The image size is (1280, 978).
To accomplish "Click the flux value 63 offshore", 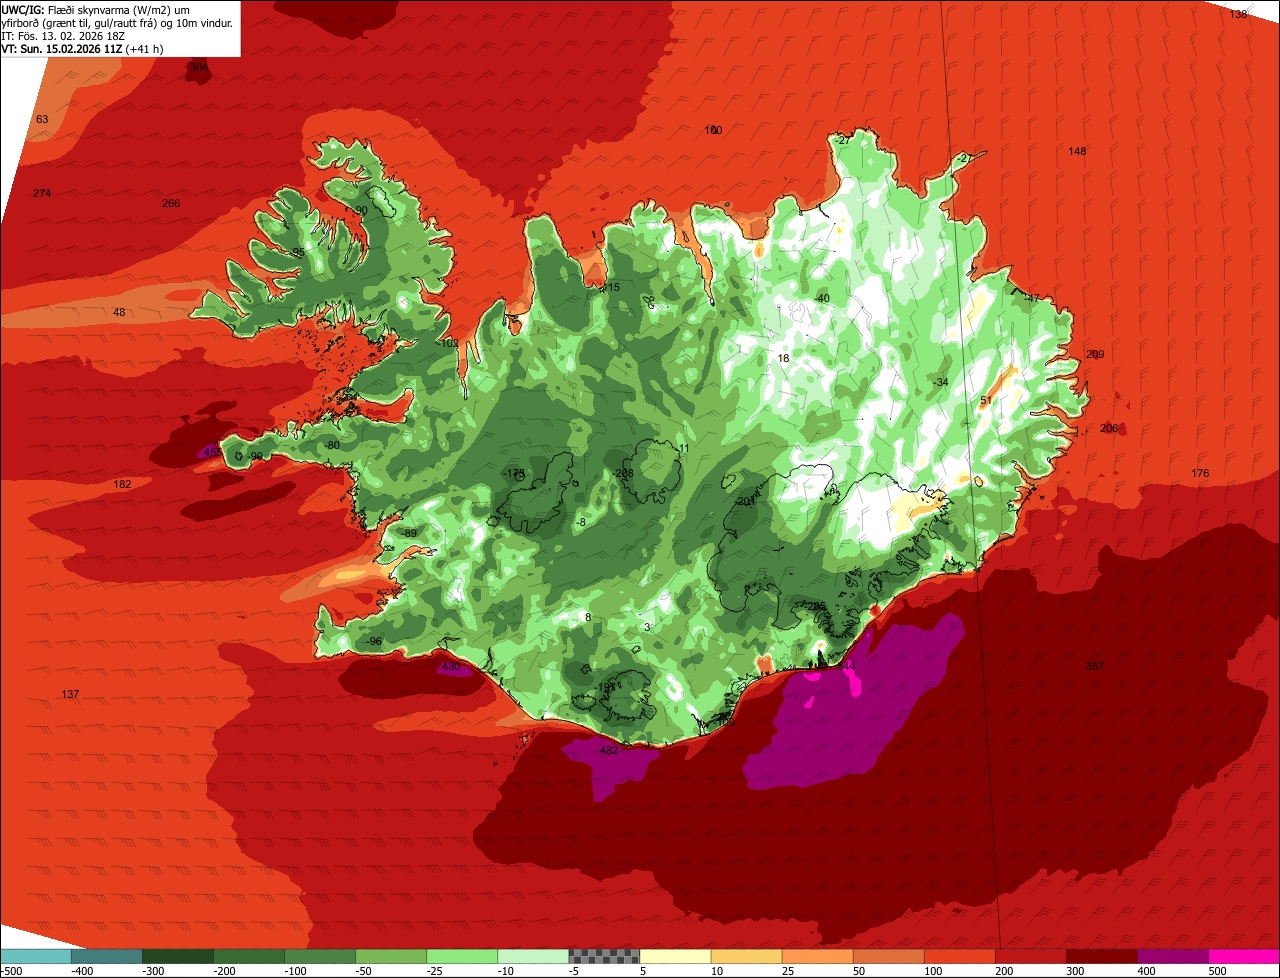I will 42,119.
